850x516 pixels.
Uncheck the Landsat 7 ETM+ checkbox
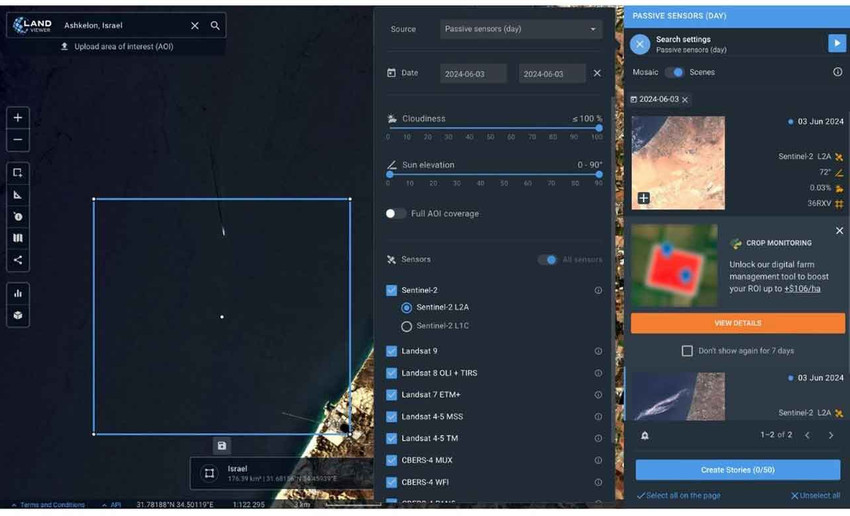391,395
